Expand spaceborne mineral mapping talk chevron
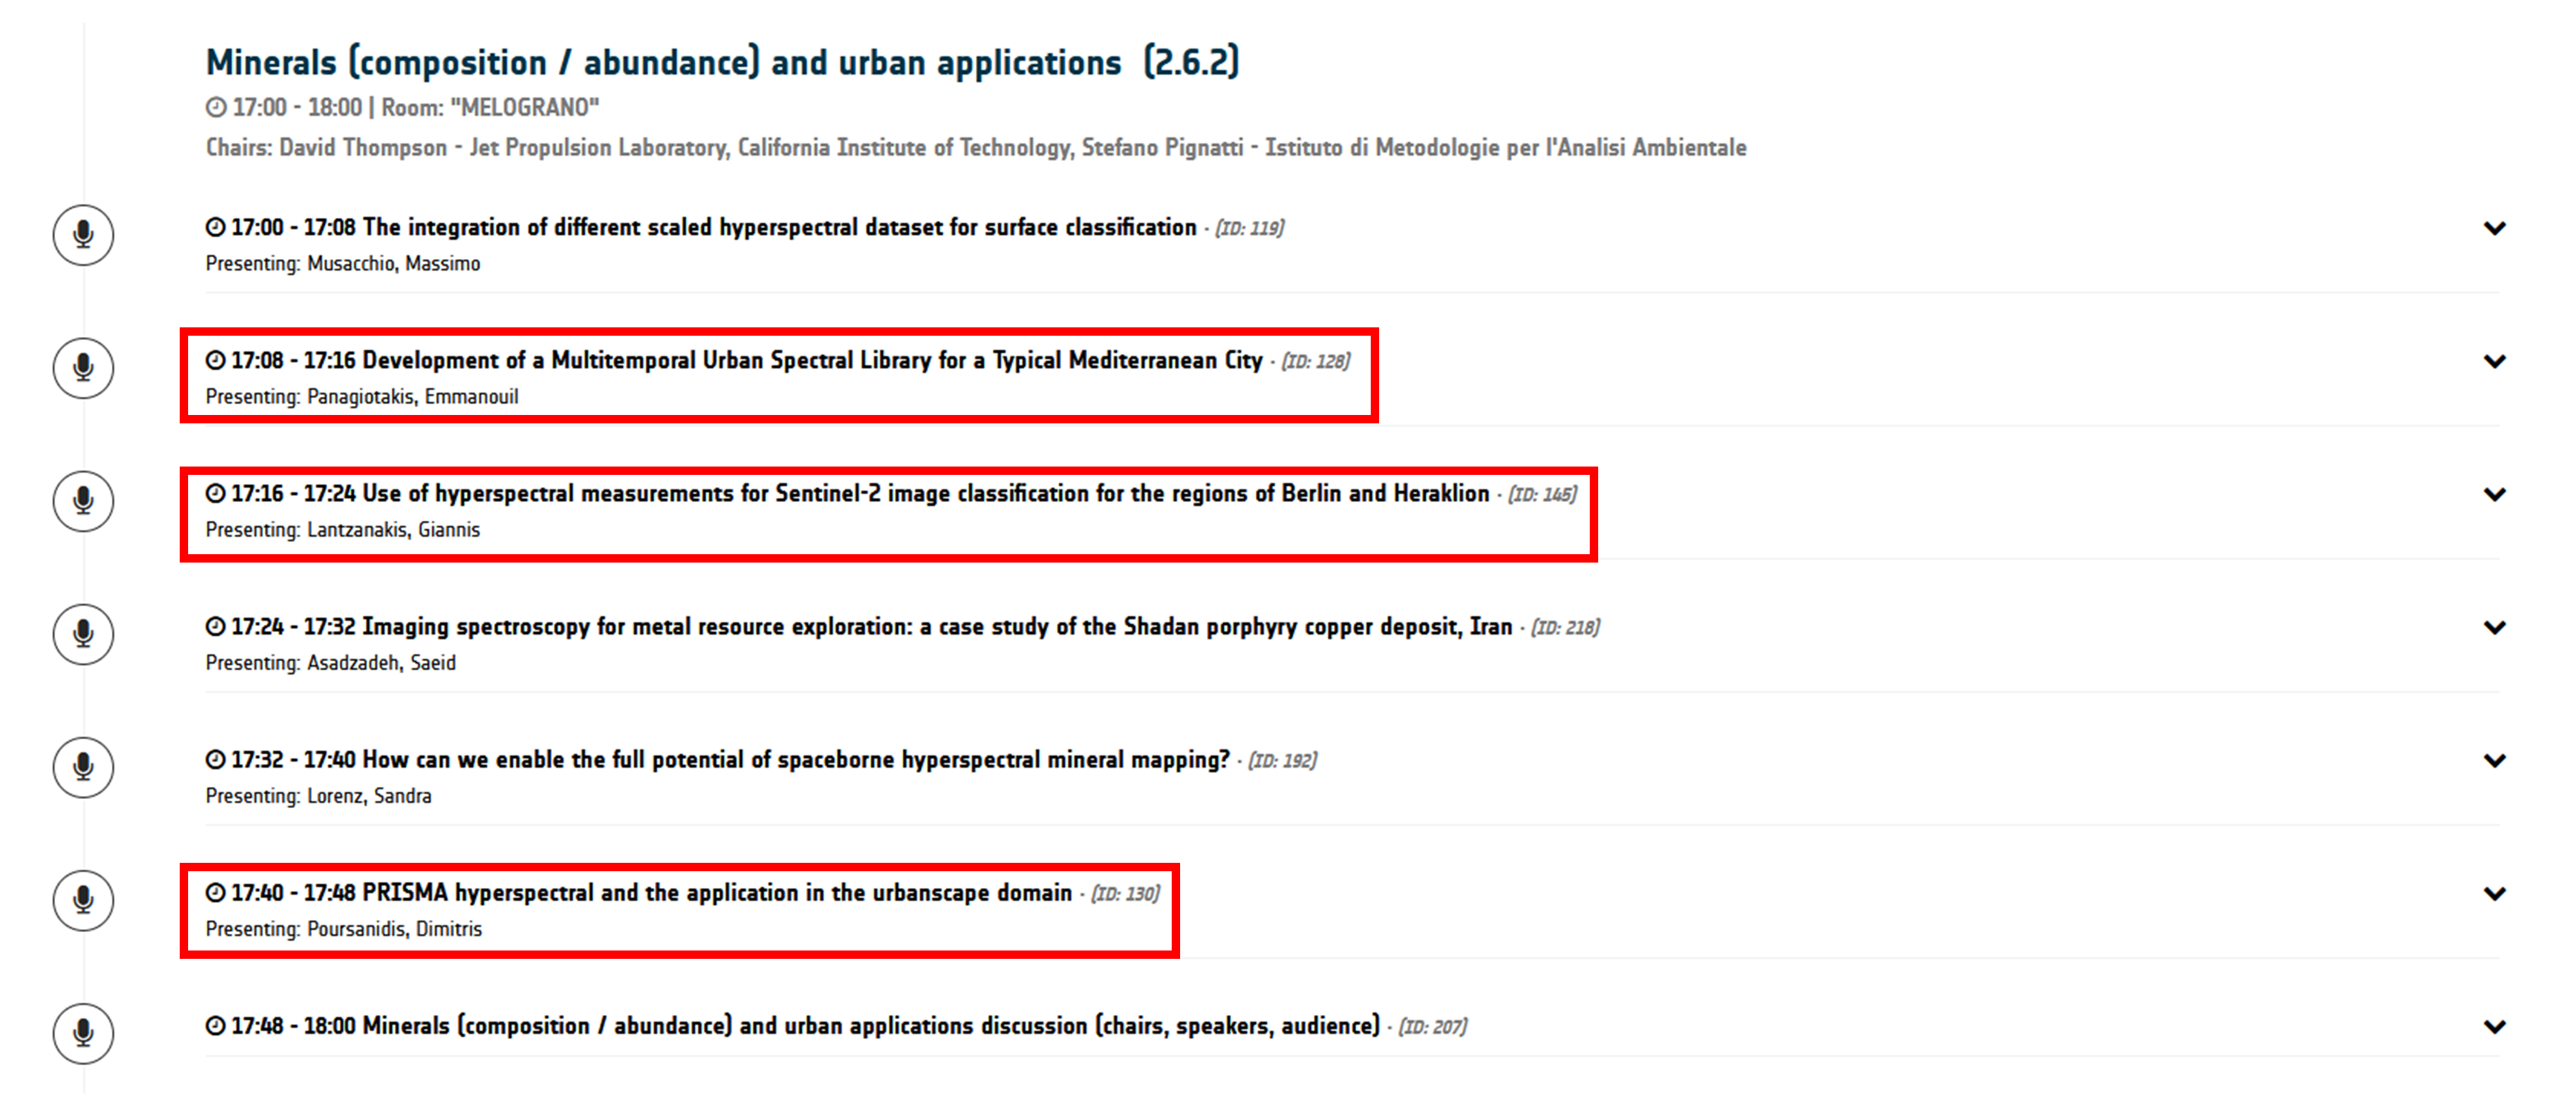Image resolution: width=2576 pixels, height=1109 pixels. 2494,760
